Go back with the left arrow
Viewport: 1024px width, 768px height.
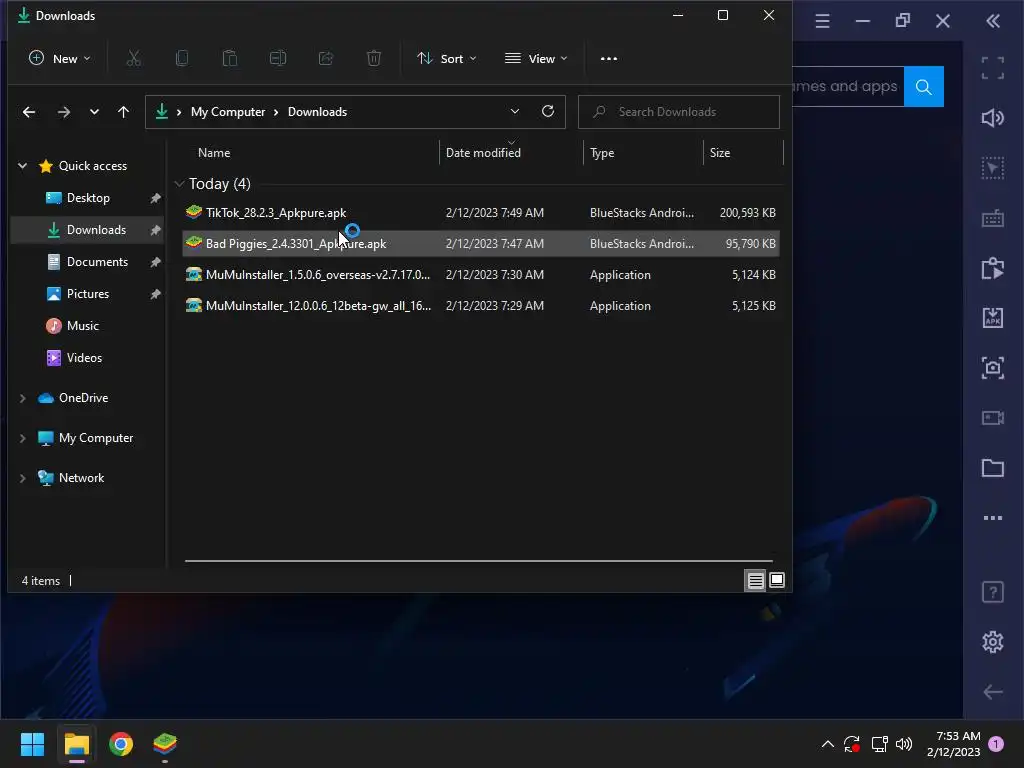pos(29,112)
